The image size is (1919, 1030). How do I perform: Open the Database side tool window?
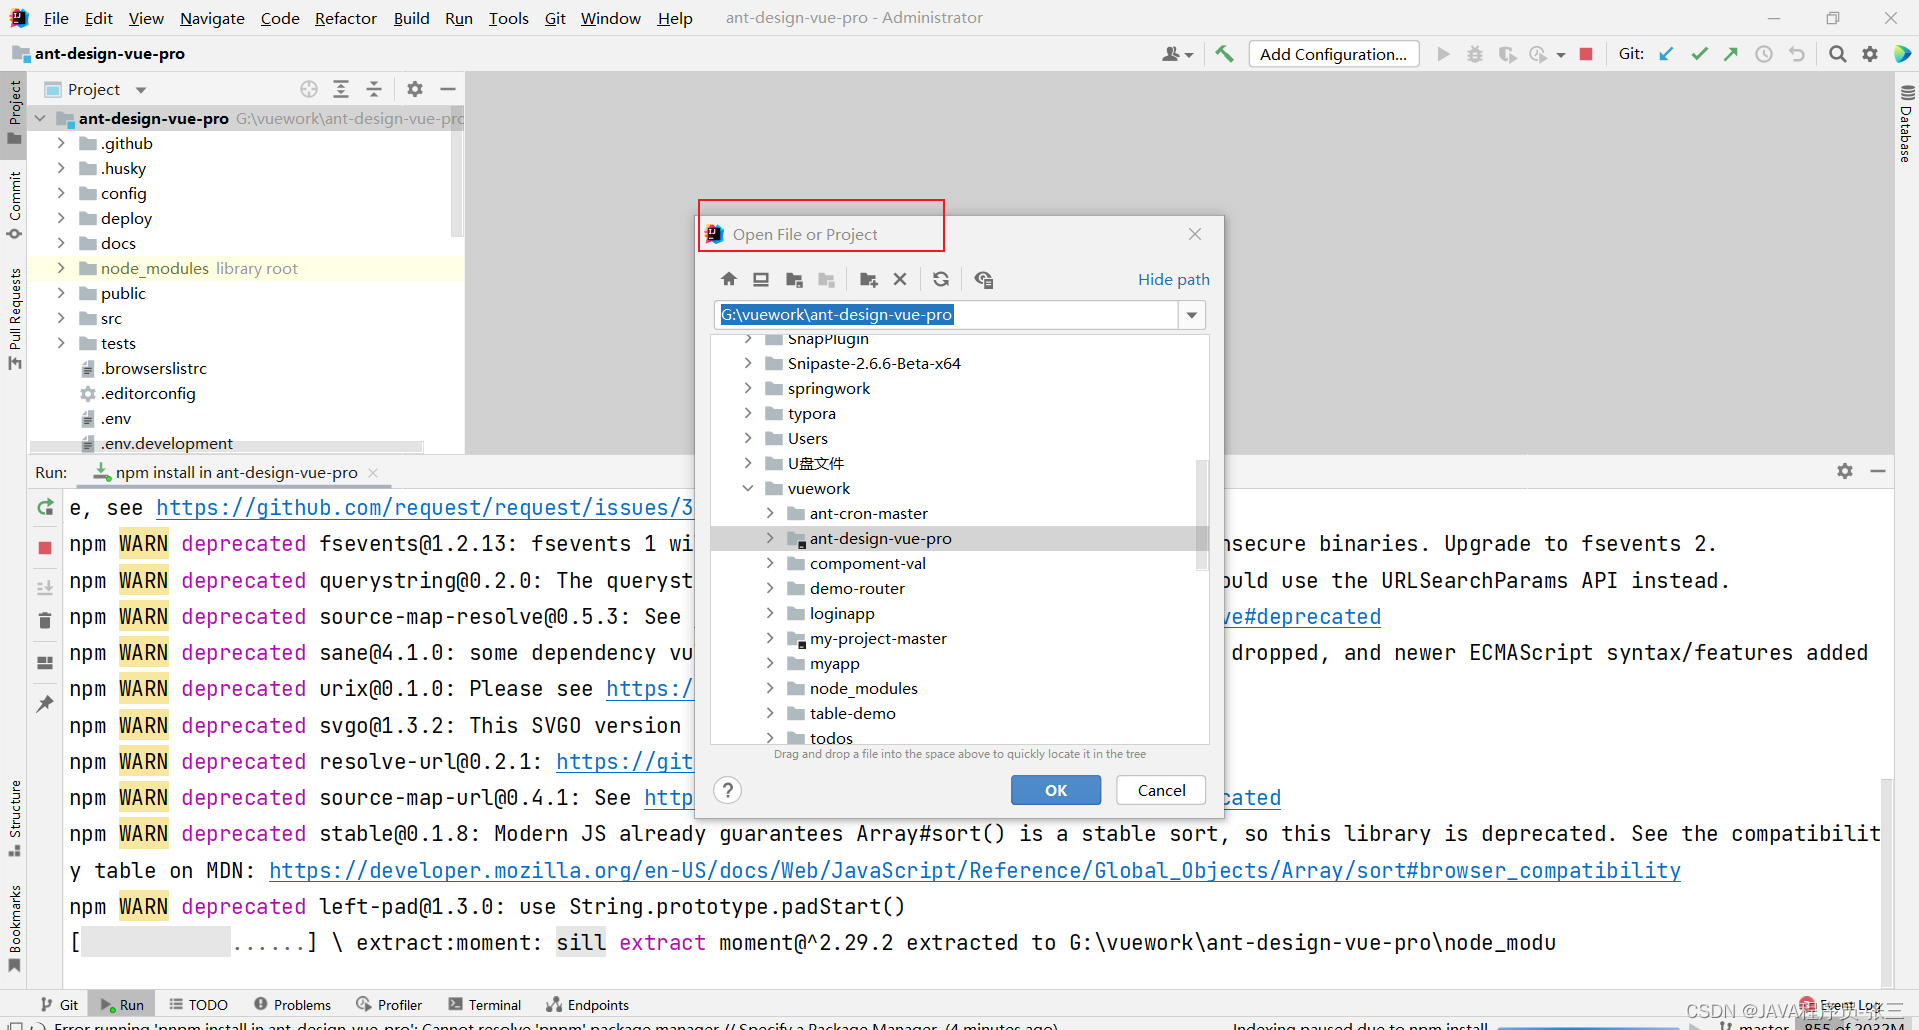pyautogui.click(x=1906, y=124)
